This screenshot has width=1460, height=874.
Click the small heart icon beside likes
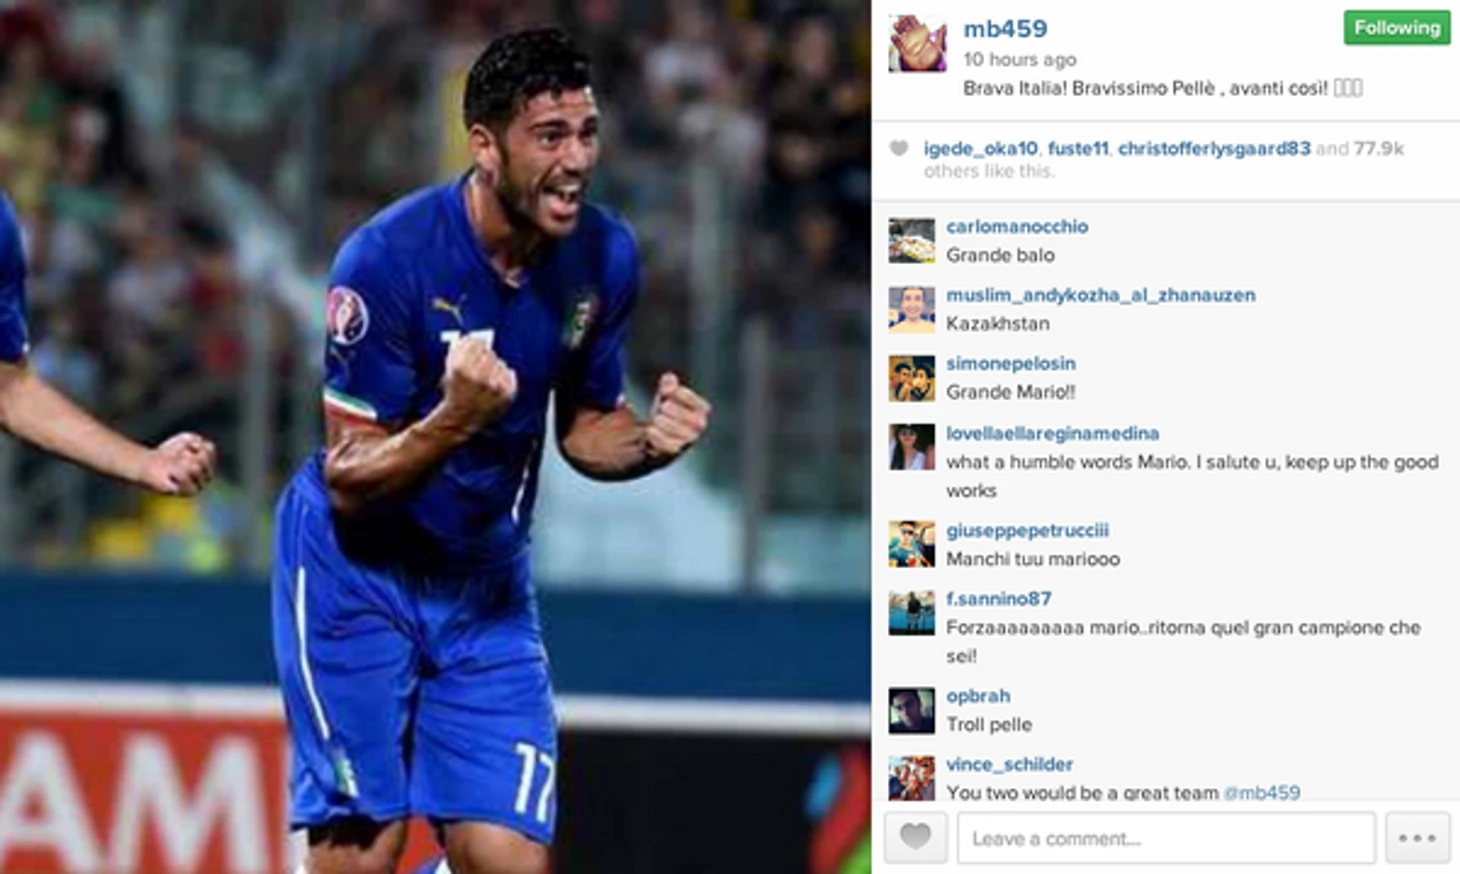(x=899, y=149)
